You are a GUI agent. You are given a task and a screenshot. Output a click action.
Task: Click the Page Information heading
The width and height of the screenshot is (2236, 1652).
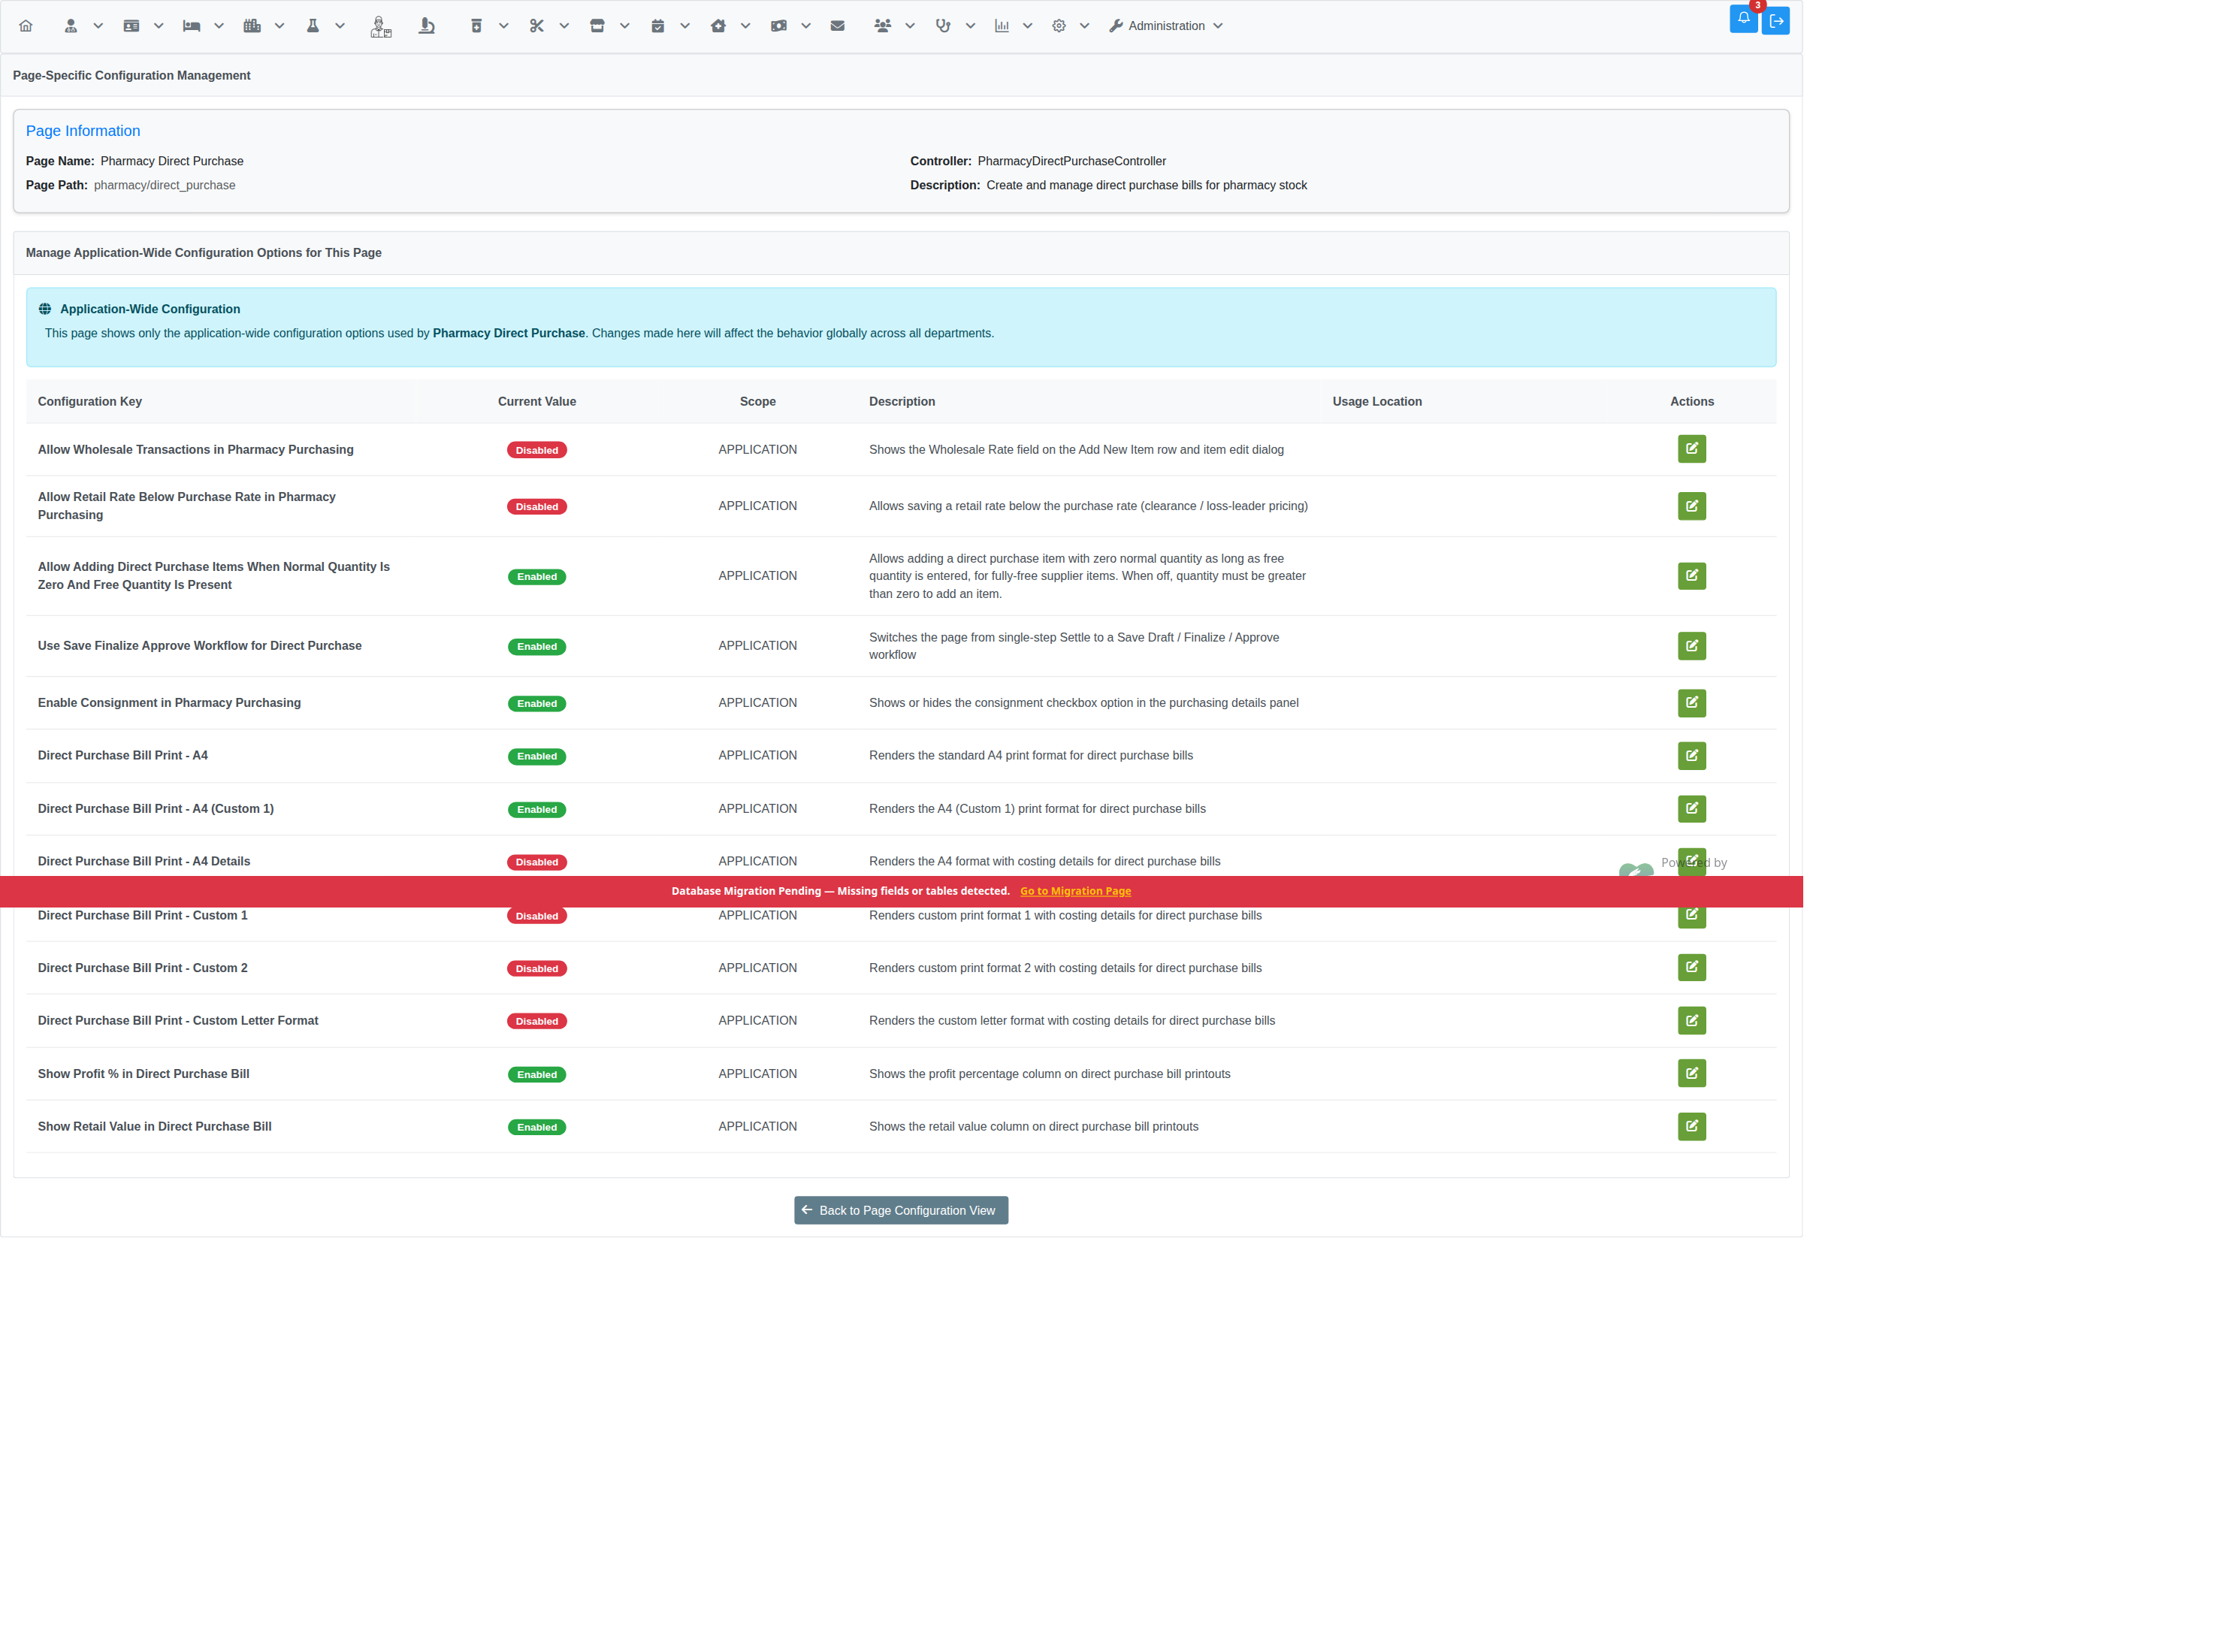pos(83,131)
